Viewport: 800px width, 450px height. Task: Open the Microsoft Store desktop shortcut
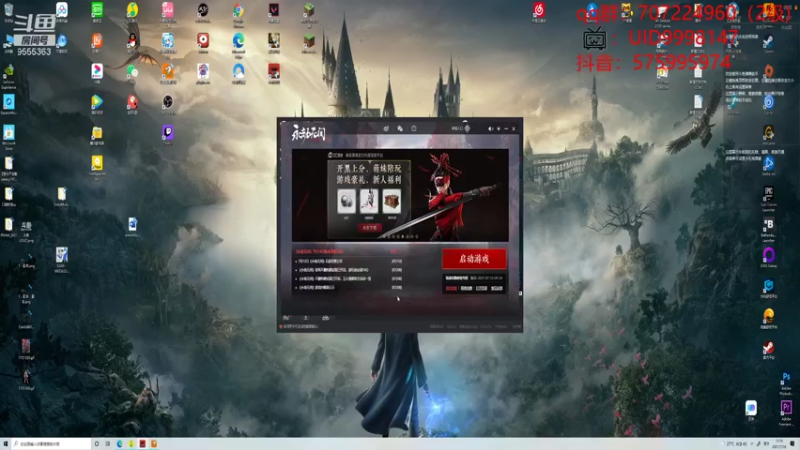pos(9,135)
